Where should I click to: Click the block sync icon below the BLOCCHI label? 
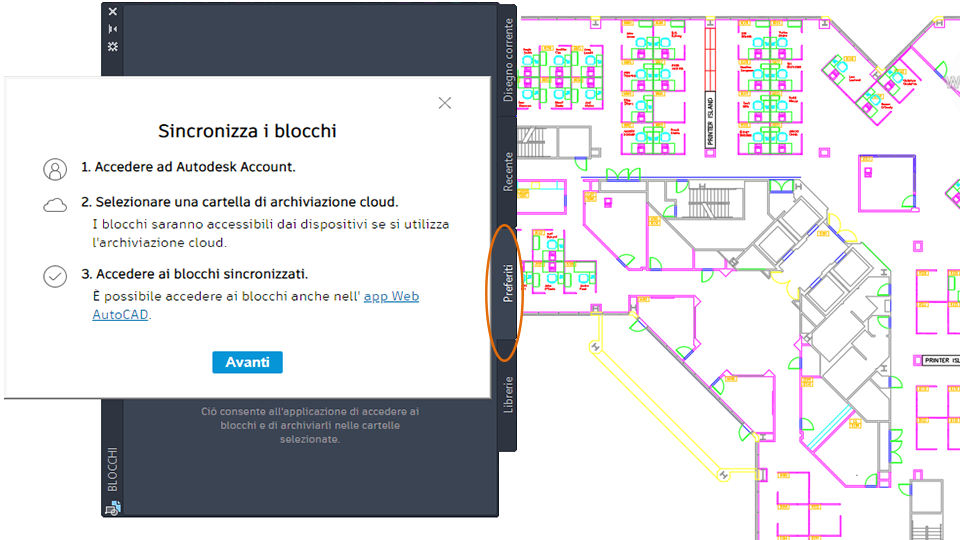tap(113, 508)
